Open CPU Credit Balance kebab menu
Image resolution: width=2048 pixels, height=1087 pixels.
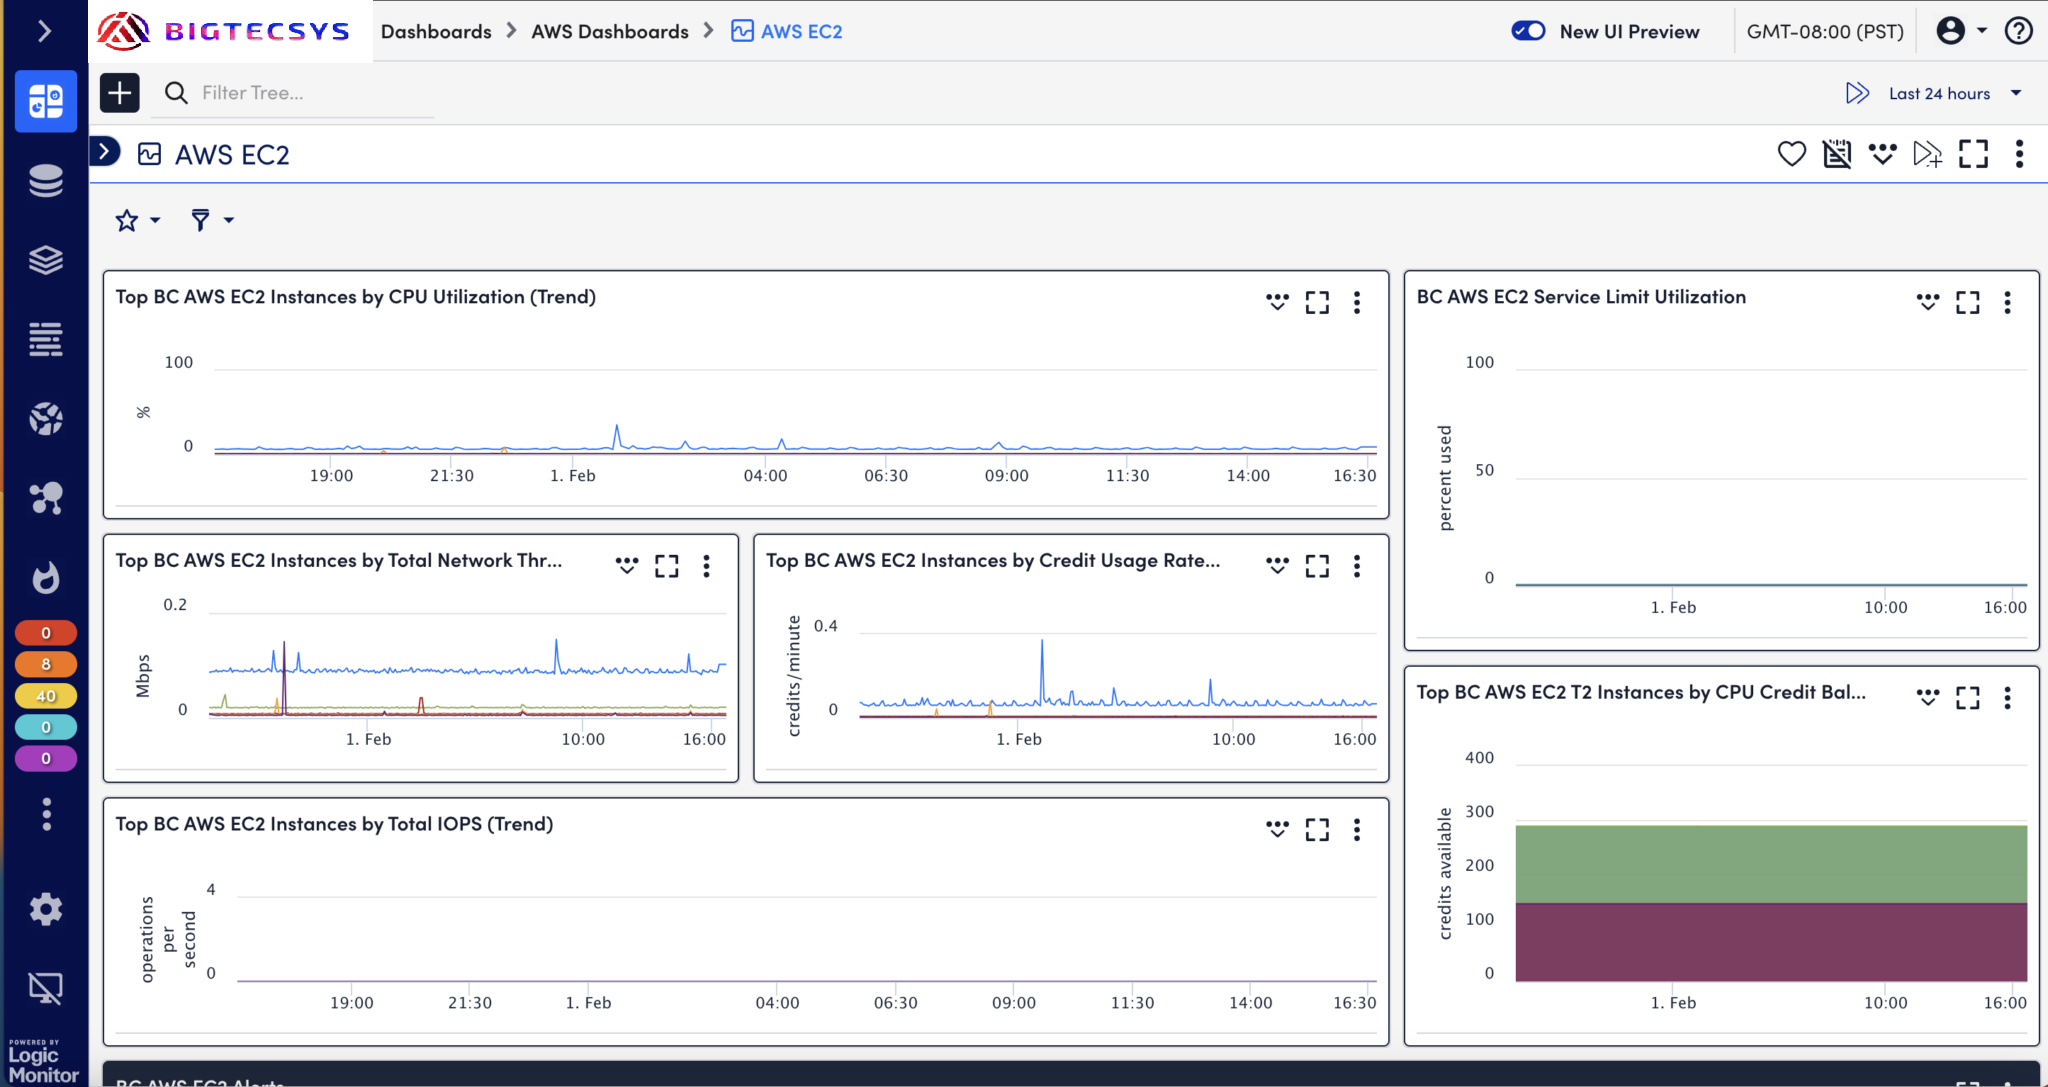click(x=2007, y=697)
